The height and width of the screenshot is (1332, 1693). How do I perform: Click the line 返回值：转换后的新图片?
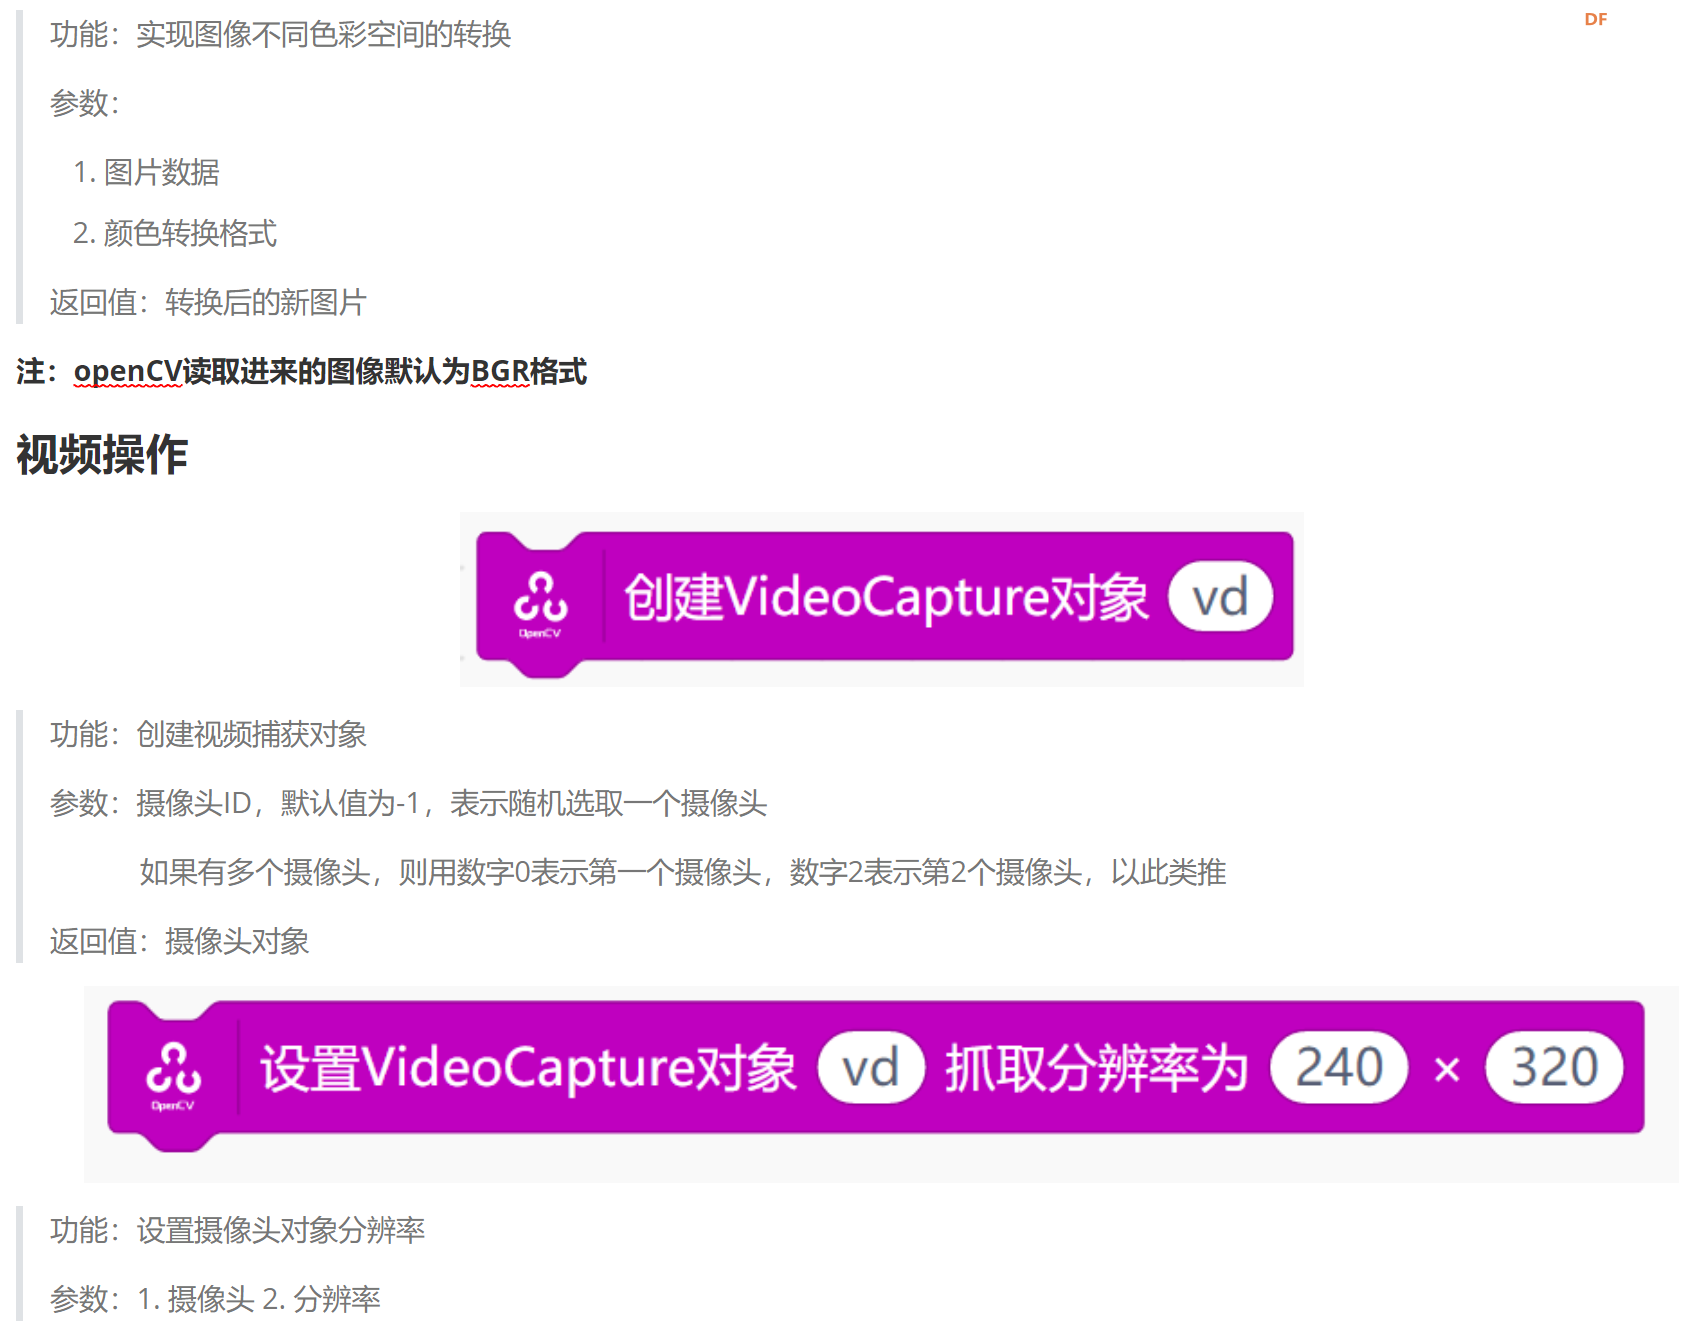[209, 302]
